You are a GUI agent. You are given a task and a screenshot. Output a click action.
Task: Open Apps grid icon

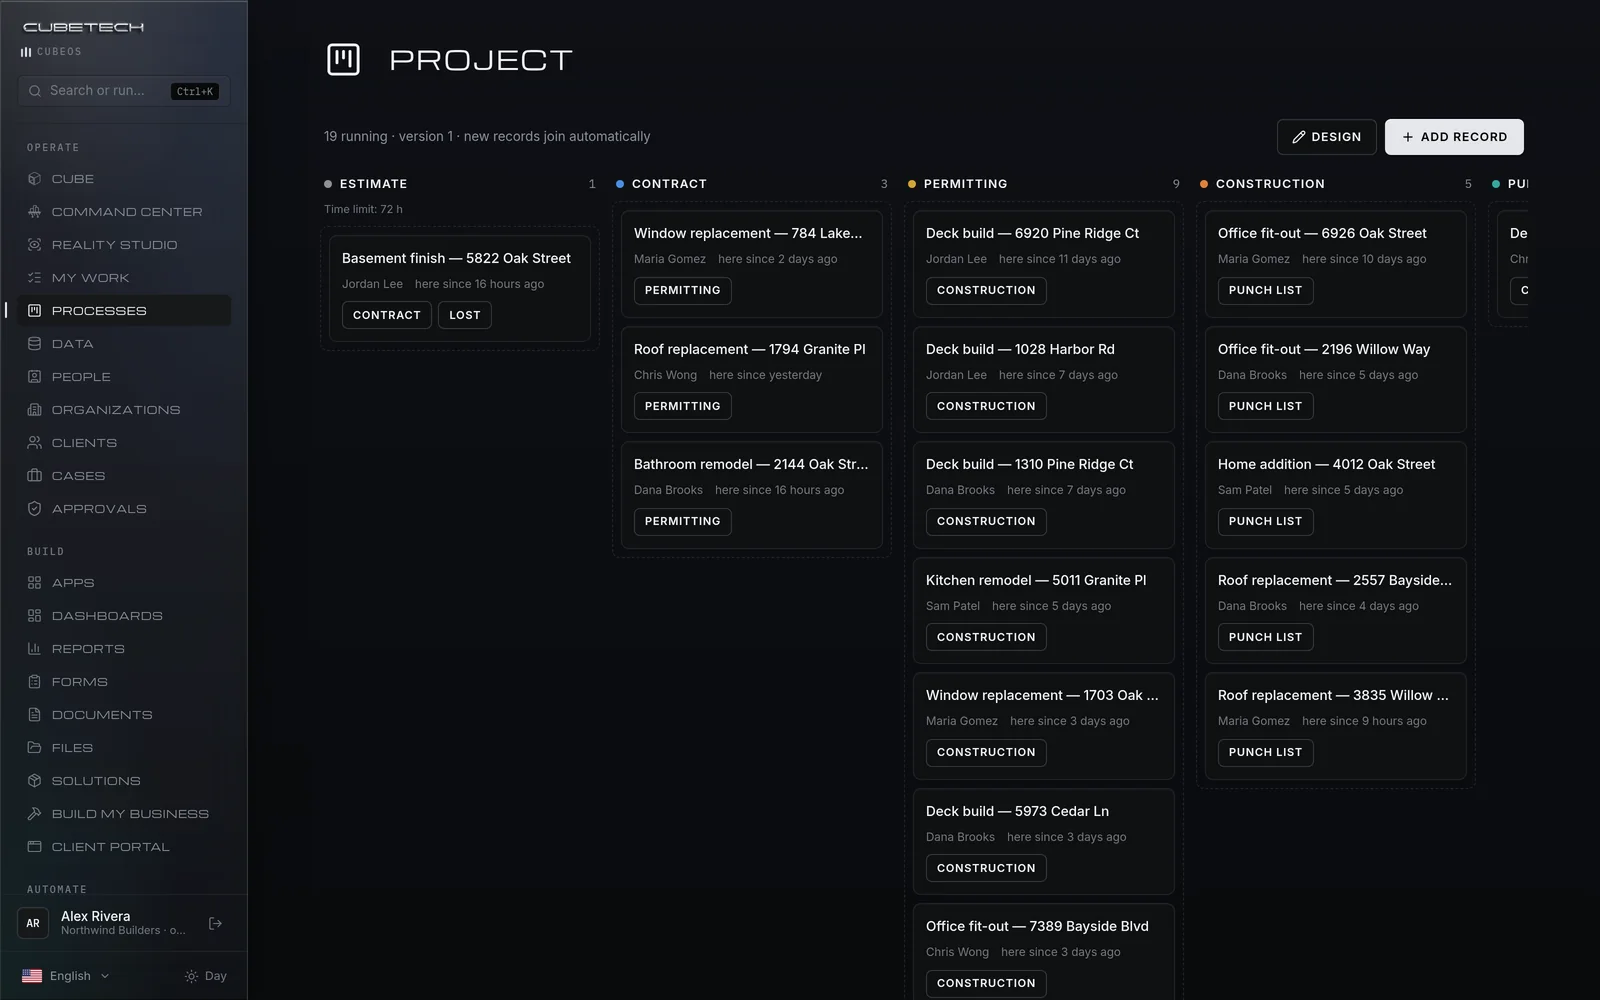point(34,583)
